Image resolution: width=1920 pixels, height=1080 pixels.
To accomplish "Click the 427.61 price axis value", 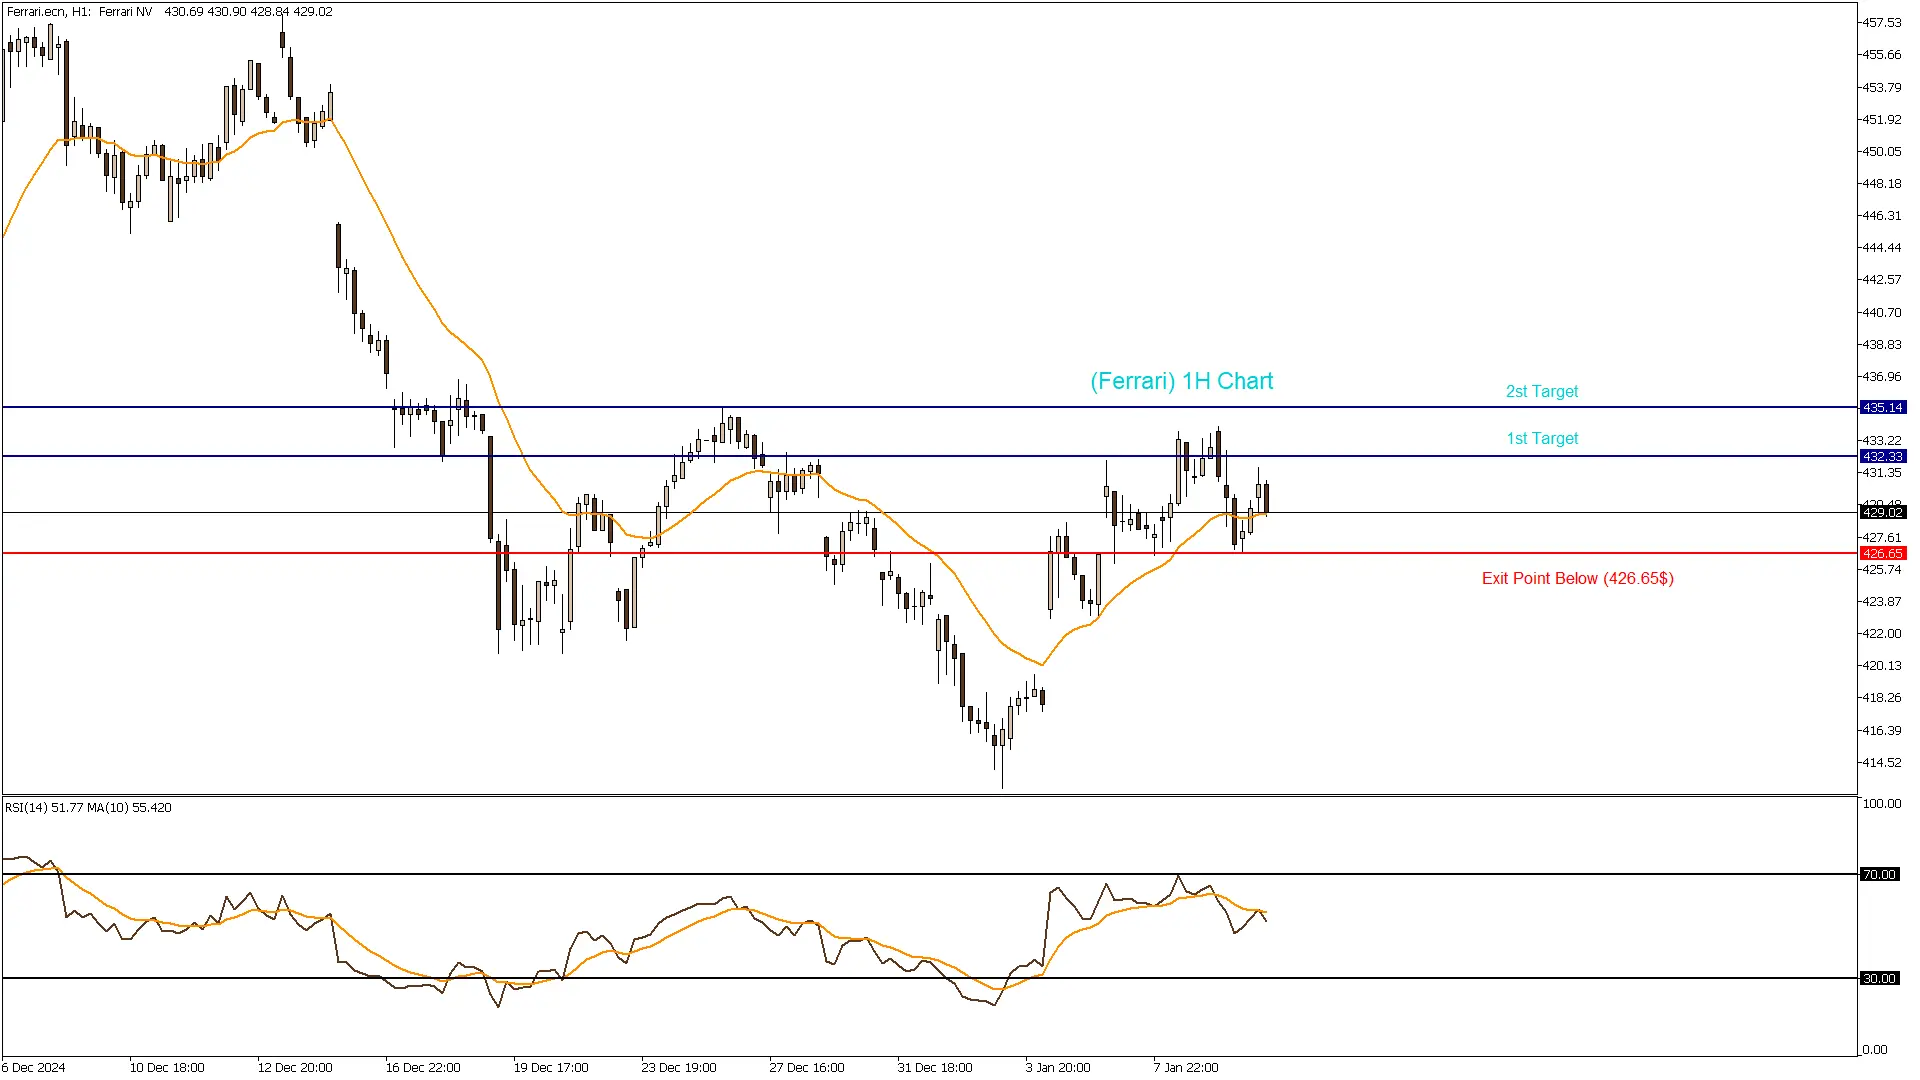I will coord(1880,538).
